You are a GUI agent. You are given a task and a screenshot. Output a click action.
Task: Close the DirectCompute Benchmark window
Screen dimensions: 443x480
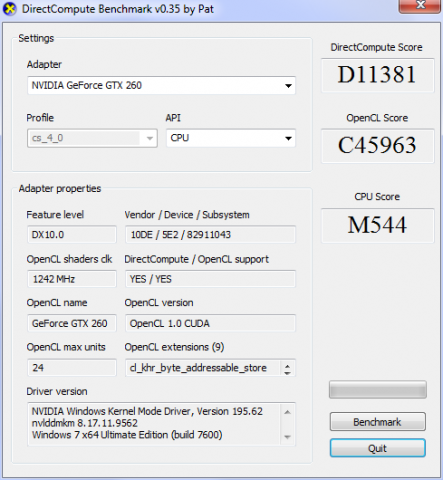pyautogui.click(x=420, y=6)
